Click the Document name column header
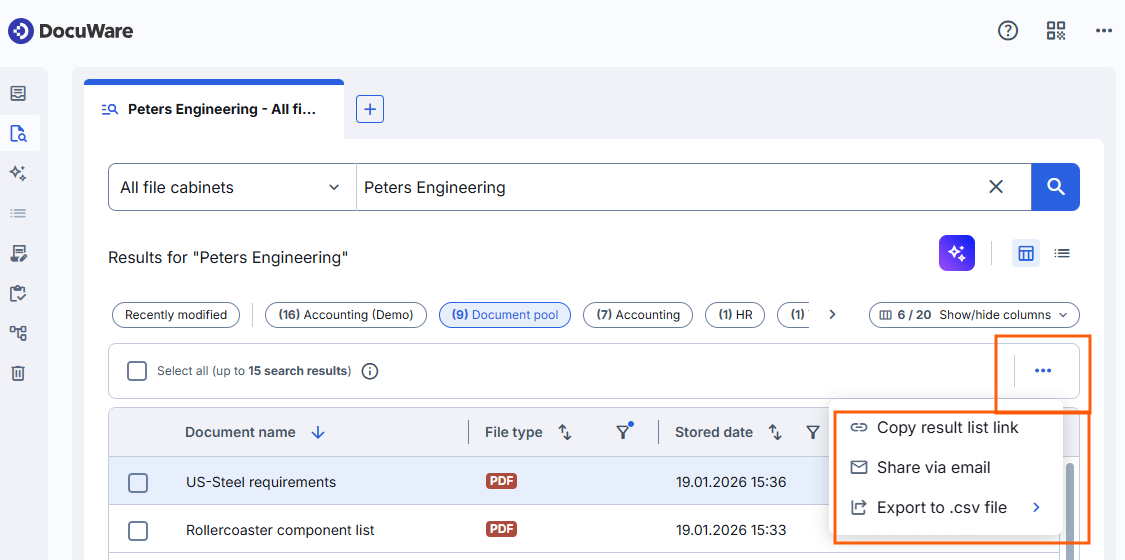This screenshot has height=560, width=1125. [x=240, y=432]
